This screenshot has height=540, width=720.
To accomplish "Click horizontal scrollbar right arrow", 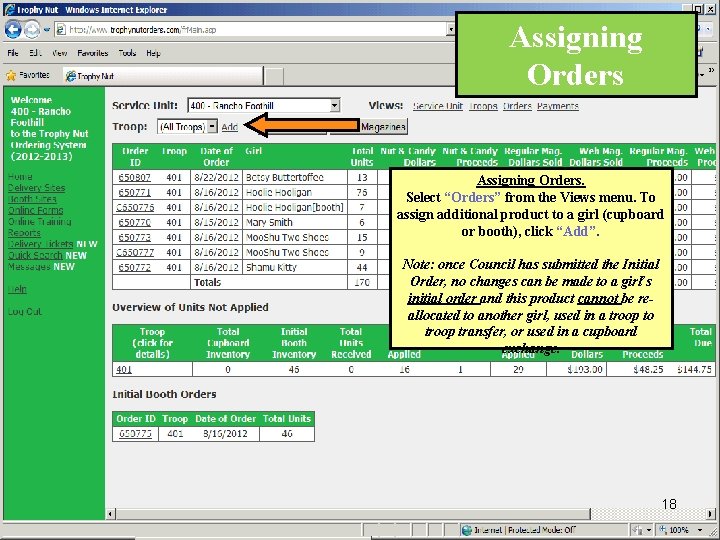I will (710, 514).
